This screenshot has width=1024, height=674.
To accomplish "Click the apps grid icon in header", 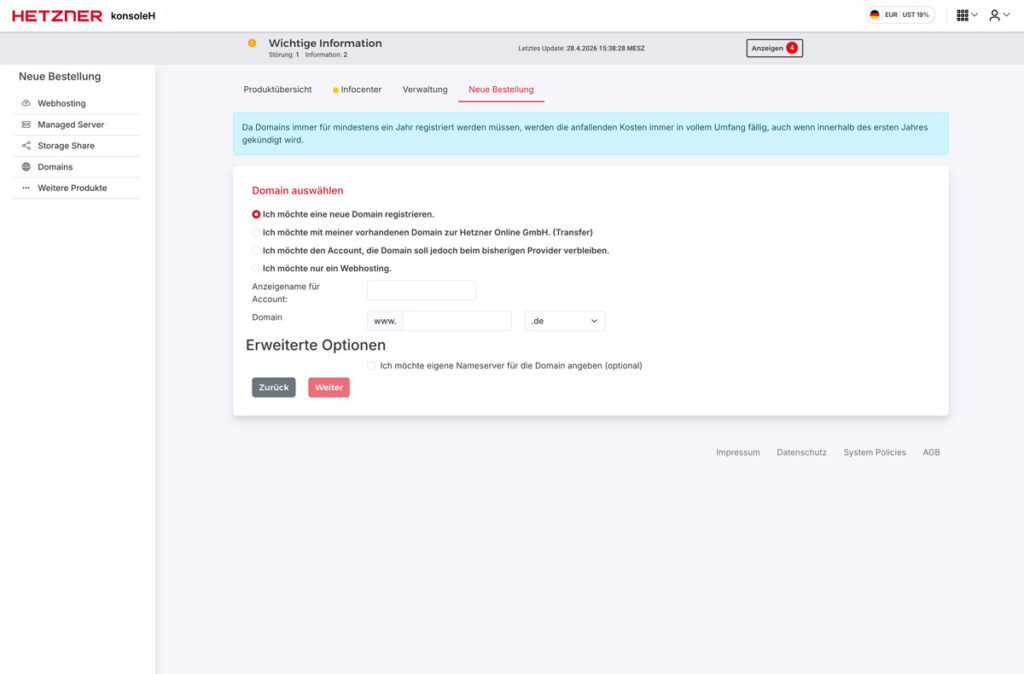I will click(x=962, y=15).
